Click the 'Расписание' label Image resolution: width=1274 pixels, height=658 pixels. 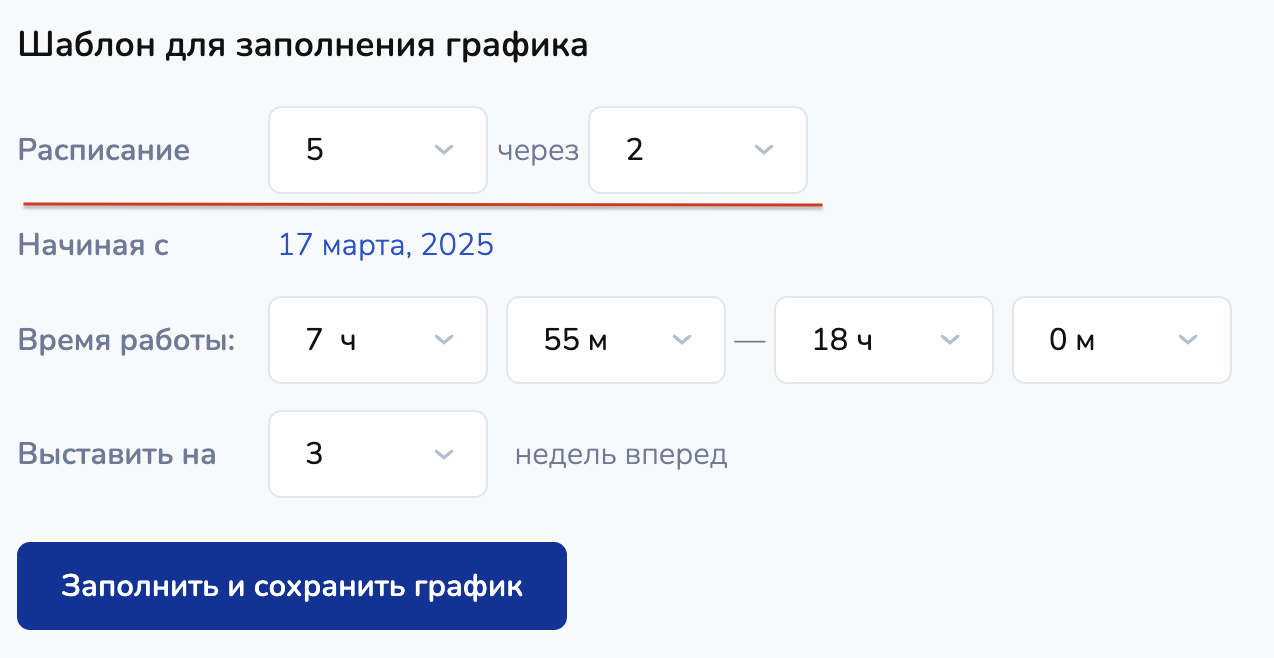104,151
